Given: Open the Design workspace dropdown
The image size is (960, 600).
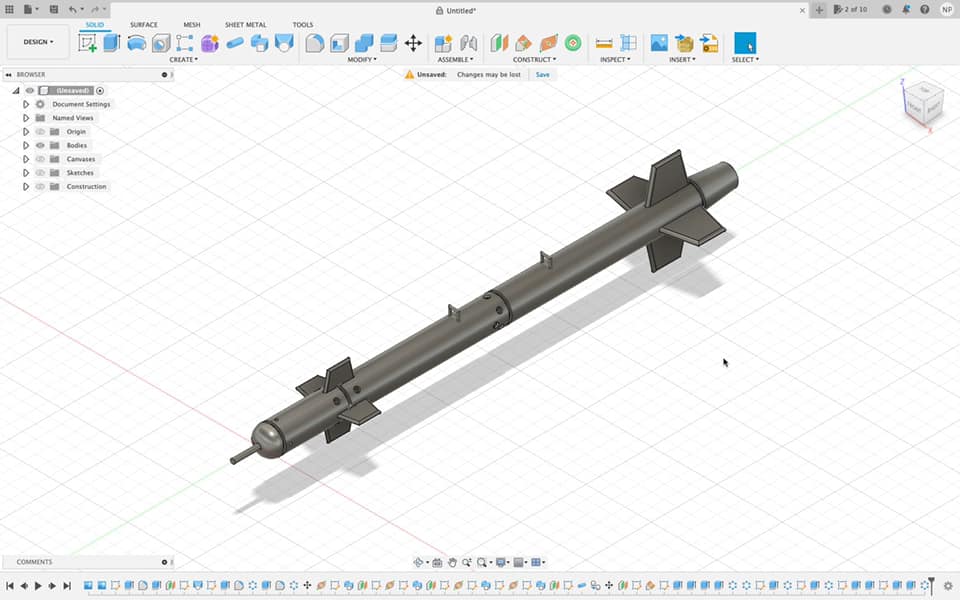Looking at the screenshot, I should 39,42.
